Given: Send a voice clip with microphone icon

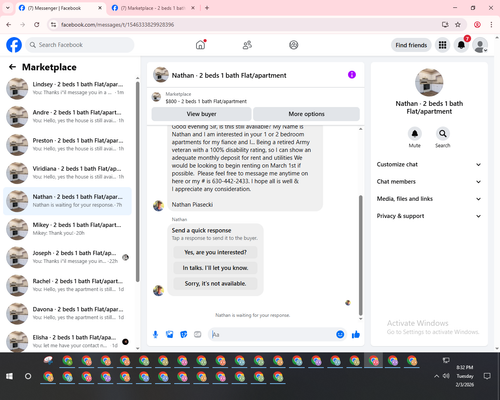Looking at the screenshot, I should point(155,334).
